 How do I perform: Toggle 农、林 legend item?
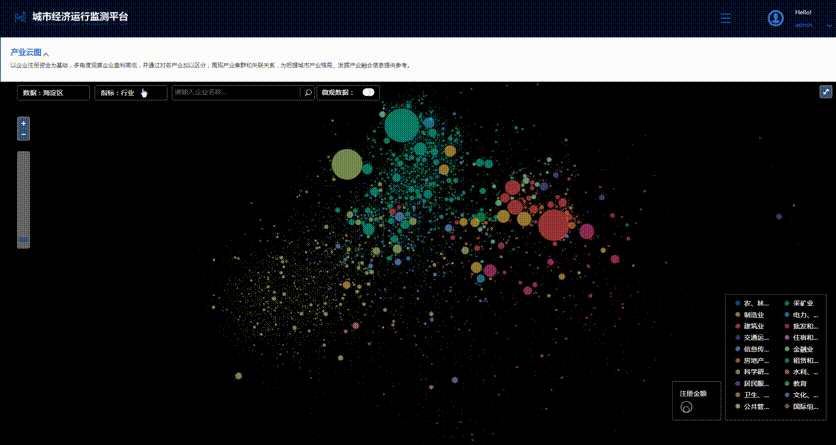tap(752, 303)
